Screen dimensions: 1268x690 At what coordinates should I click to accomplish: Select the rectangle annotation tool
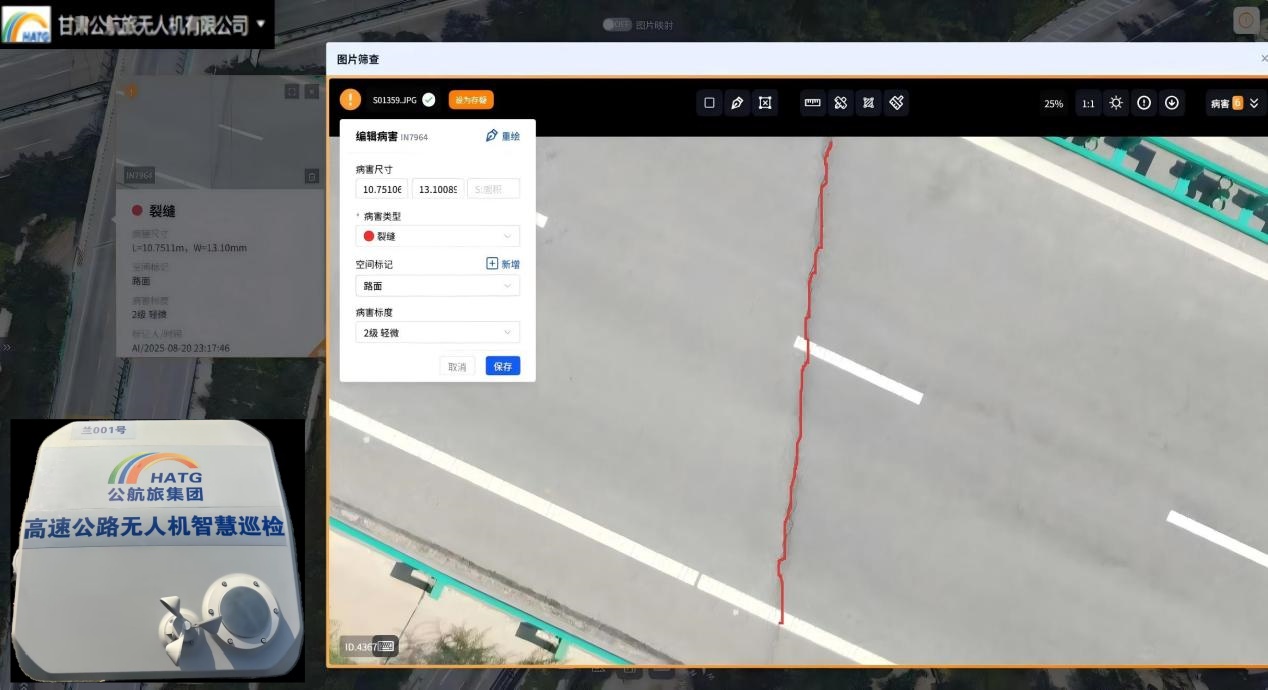click(x=709, y=103)
